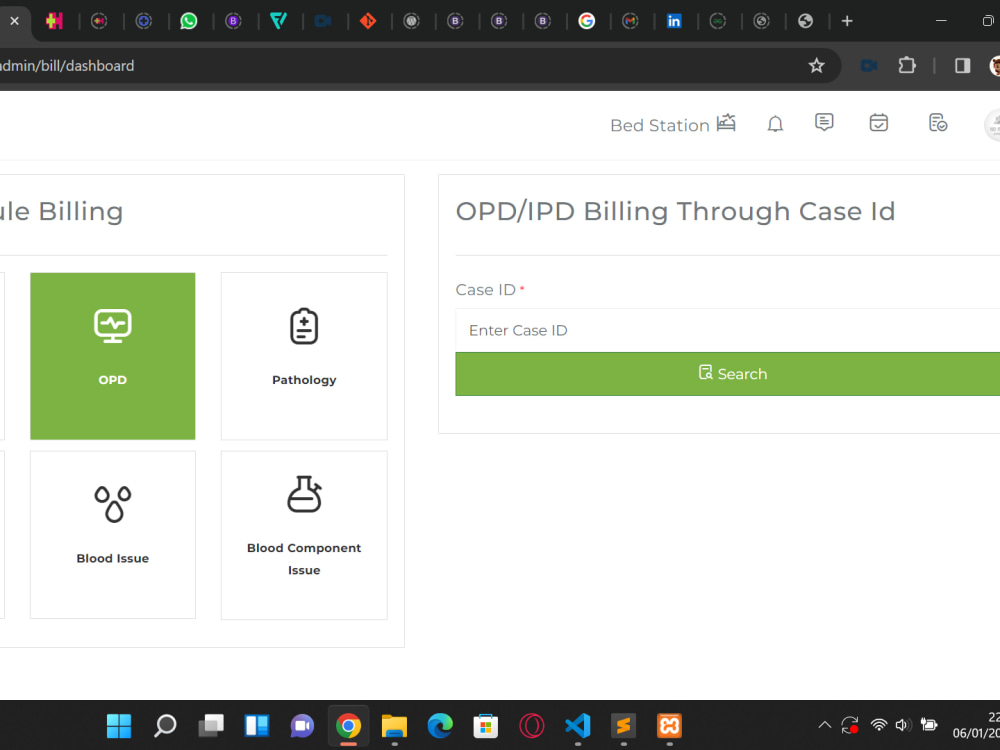1000x750 pixels.
Task: Open battery status in system tray
Action: (929, 725)
